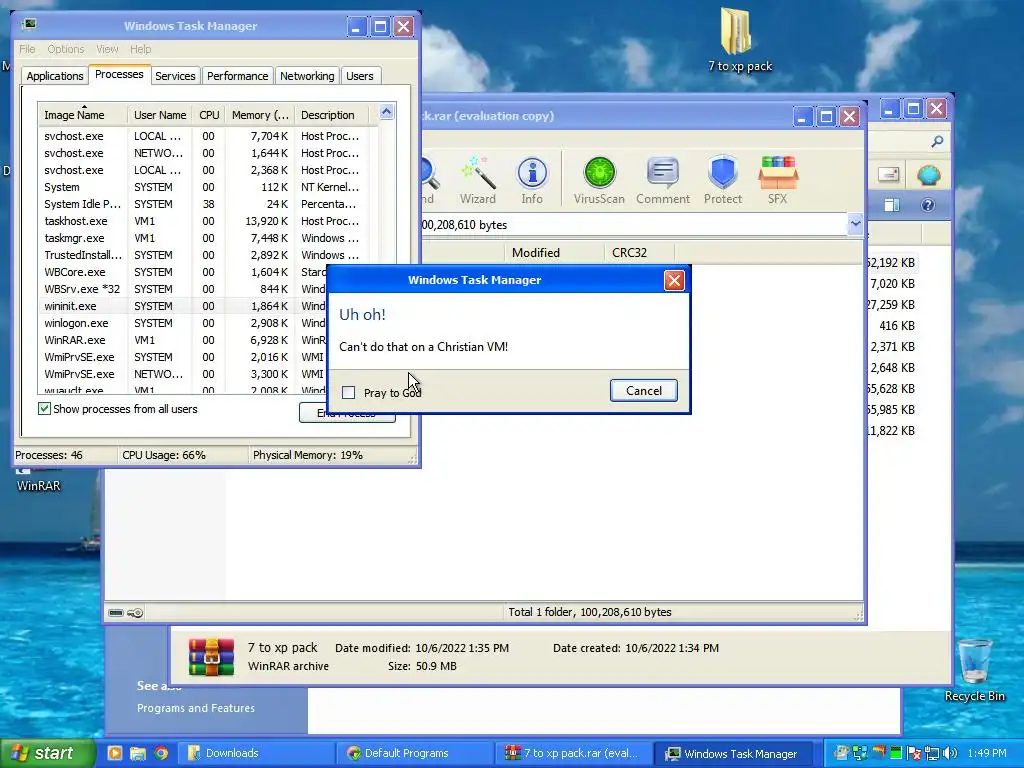Open the Start menu
The width and height of the screenshot is (1024, 768).
coord(47,753)
